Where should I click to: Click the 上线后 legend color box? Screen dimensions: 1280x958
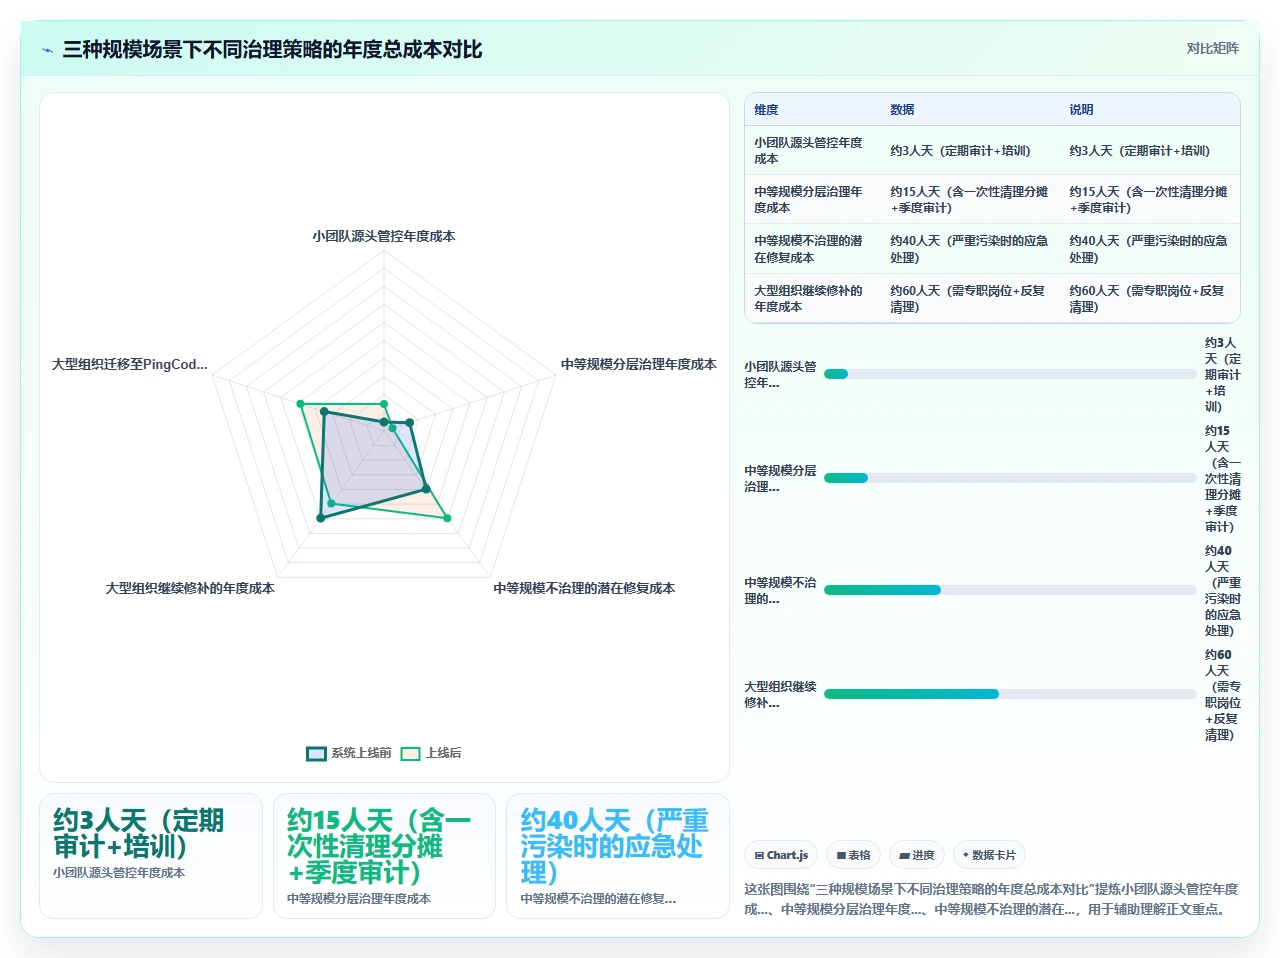[x=410, y=753]
